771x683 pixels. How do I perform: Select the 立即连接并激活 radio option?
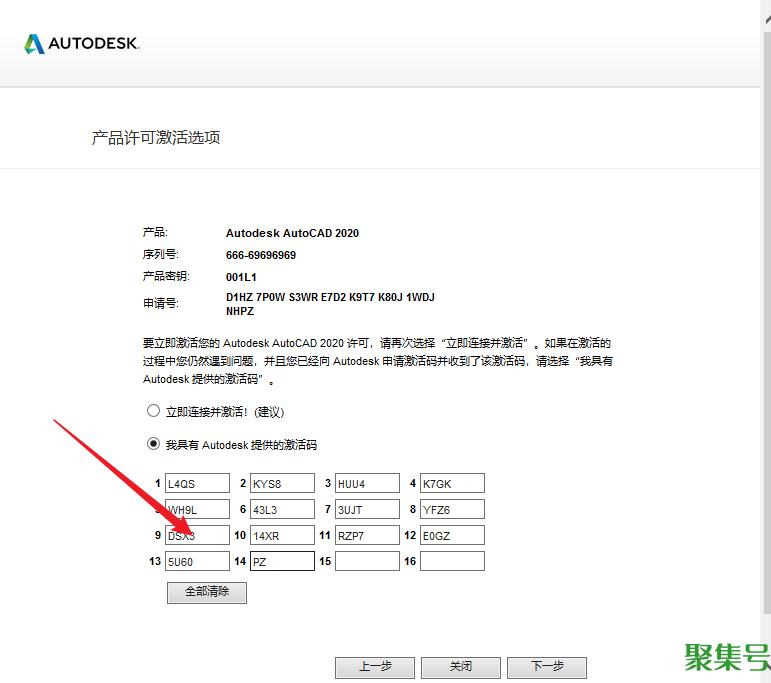(x=153, y=411)
